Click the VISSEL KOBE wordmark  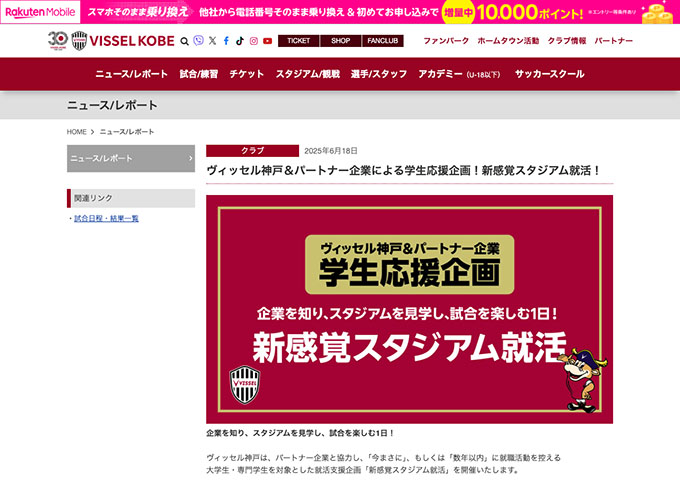coord(132,41)
